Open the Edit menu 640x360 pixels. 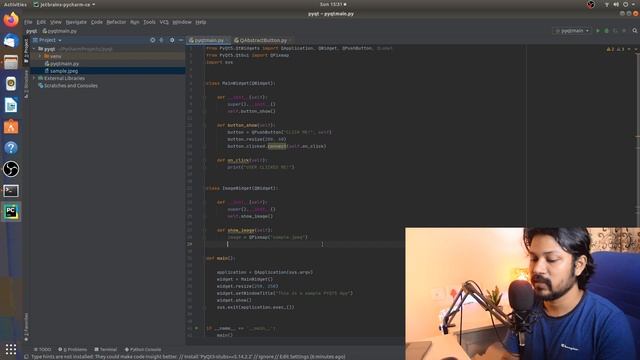coord(41,22)
